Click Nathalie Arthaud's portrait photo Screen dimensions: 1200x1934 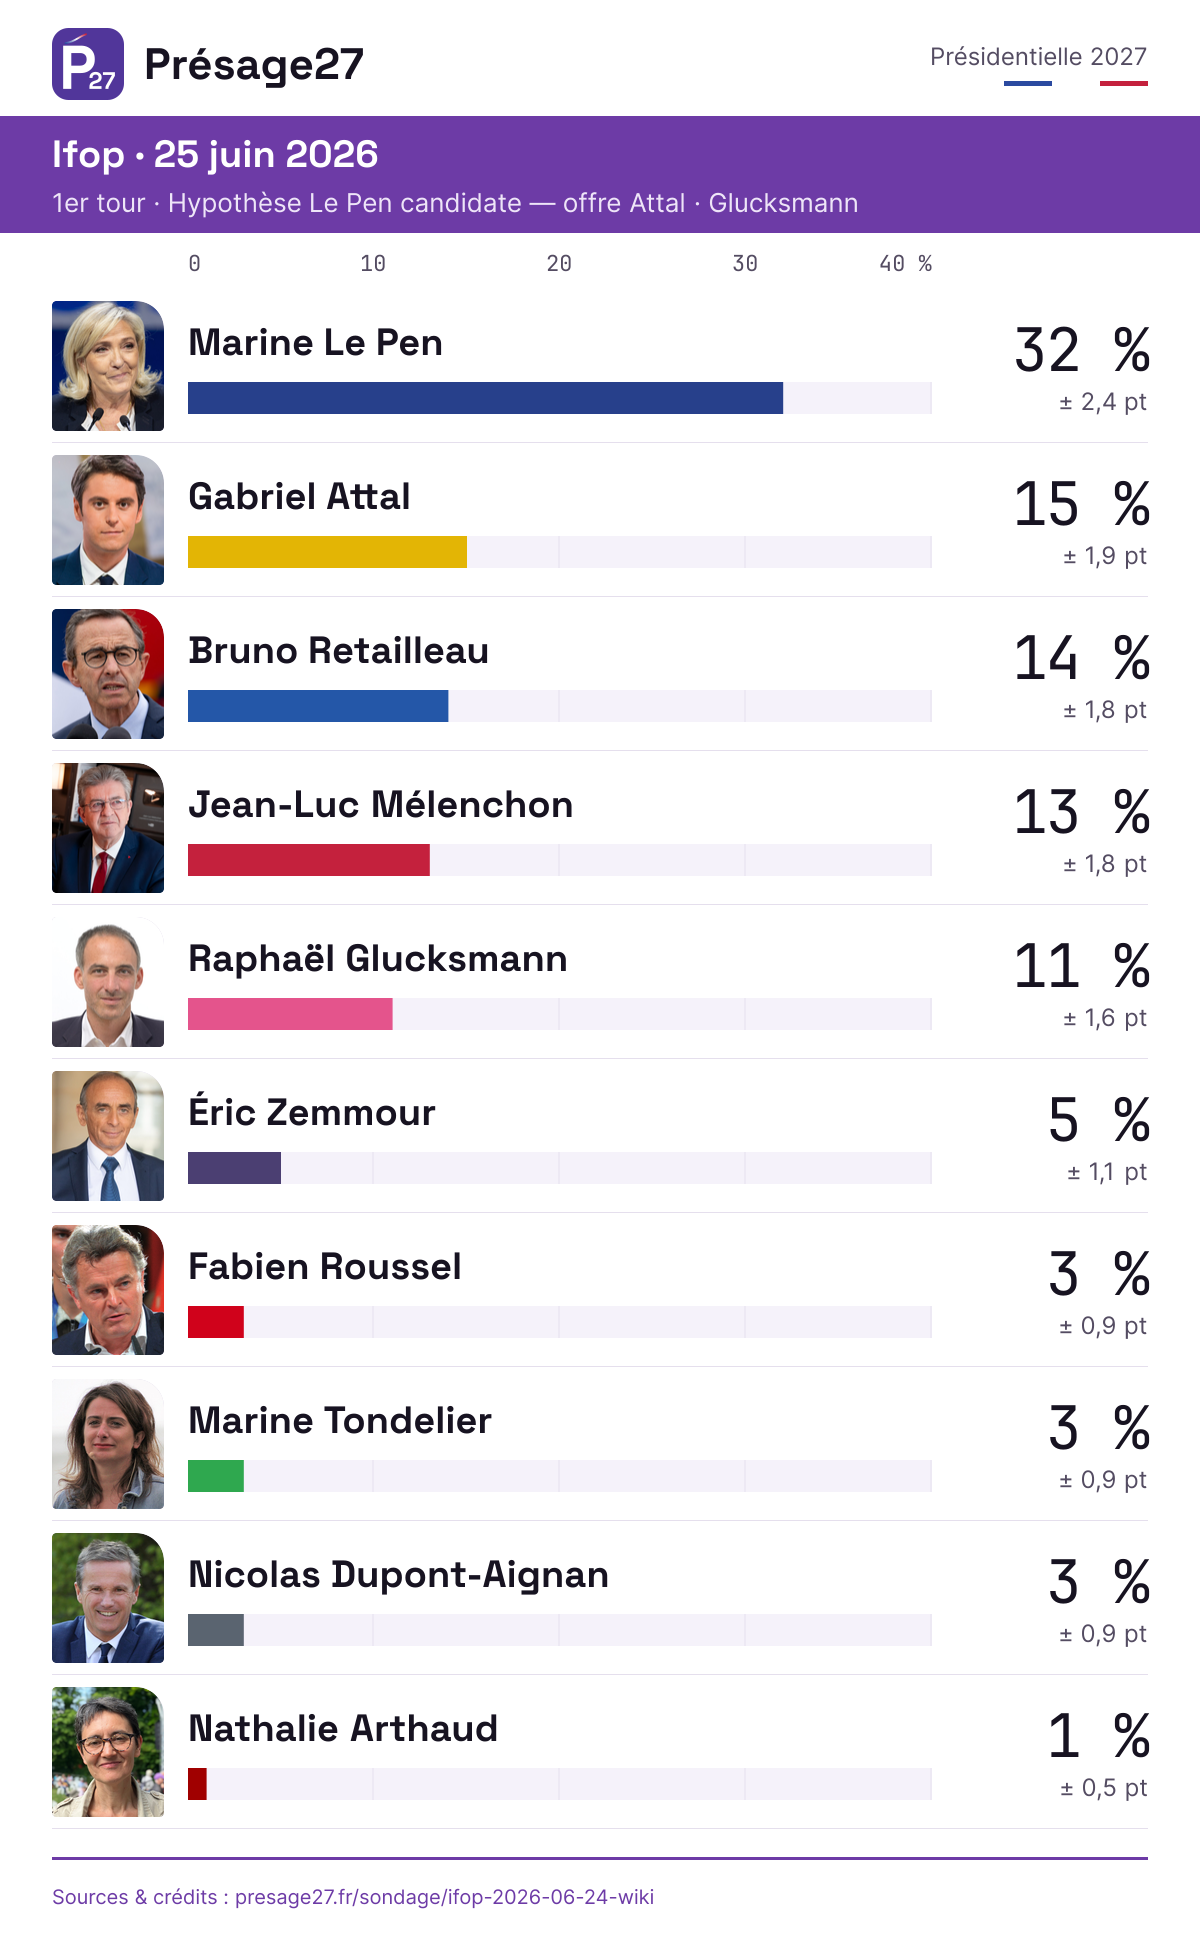click(x=108, y=1752)
